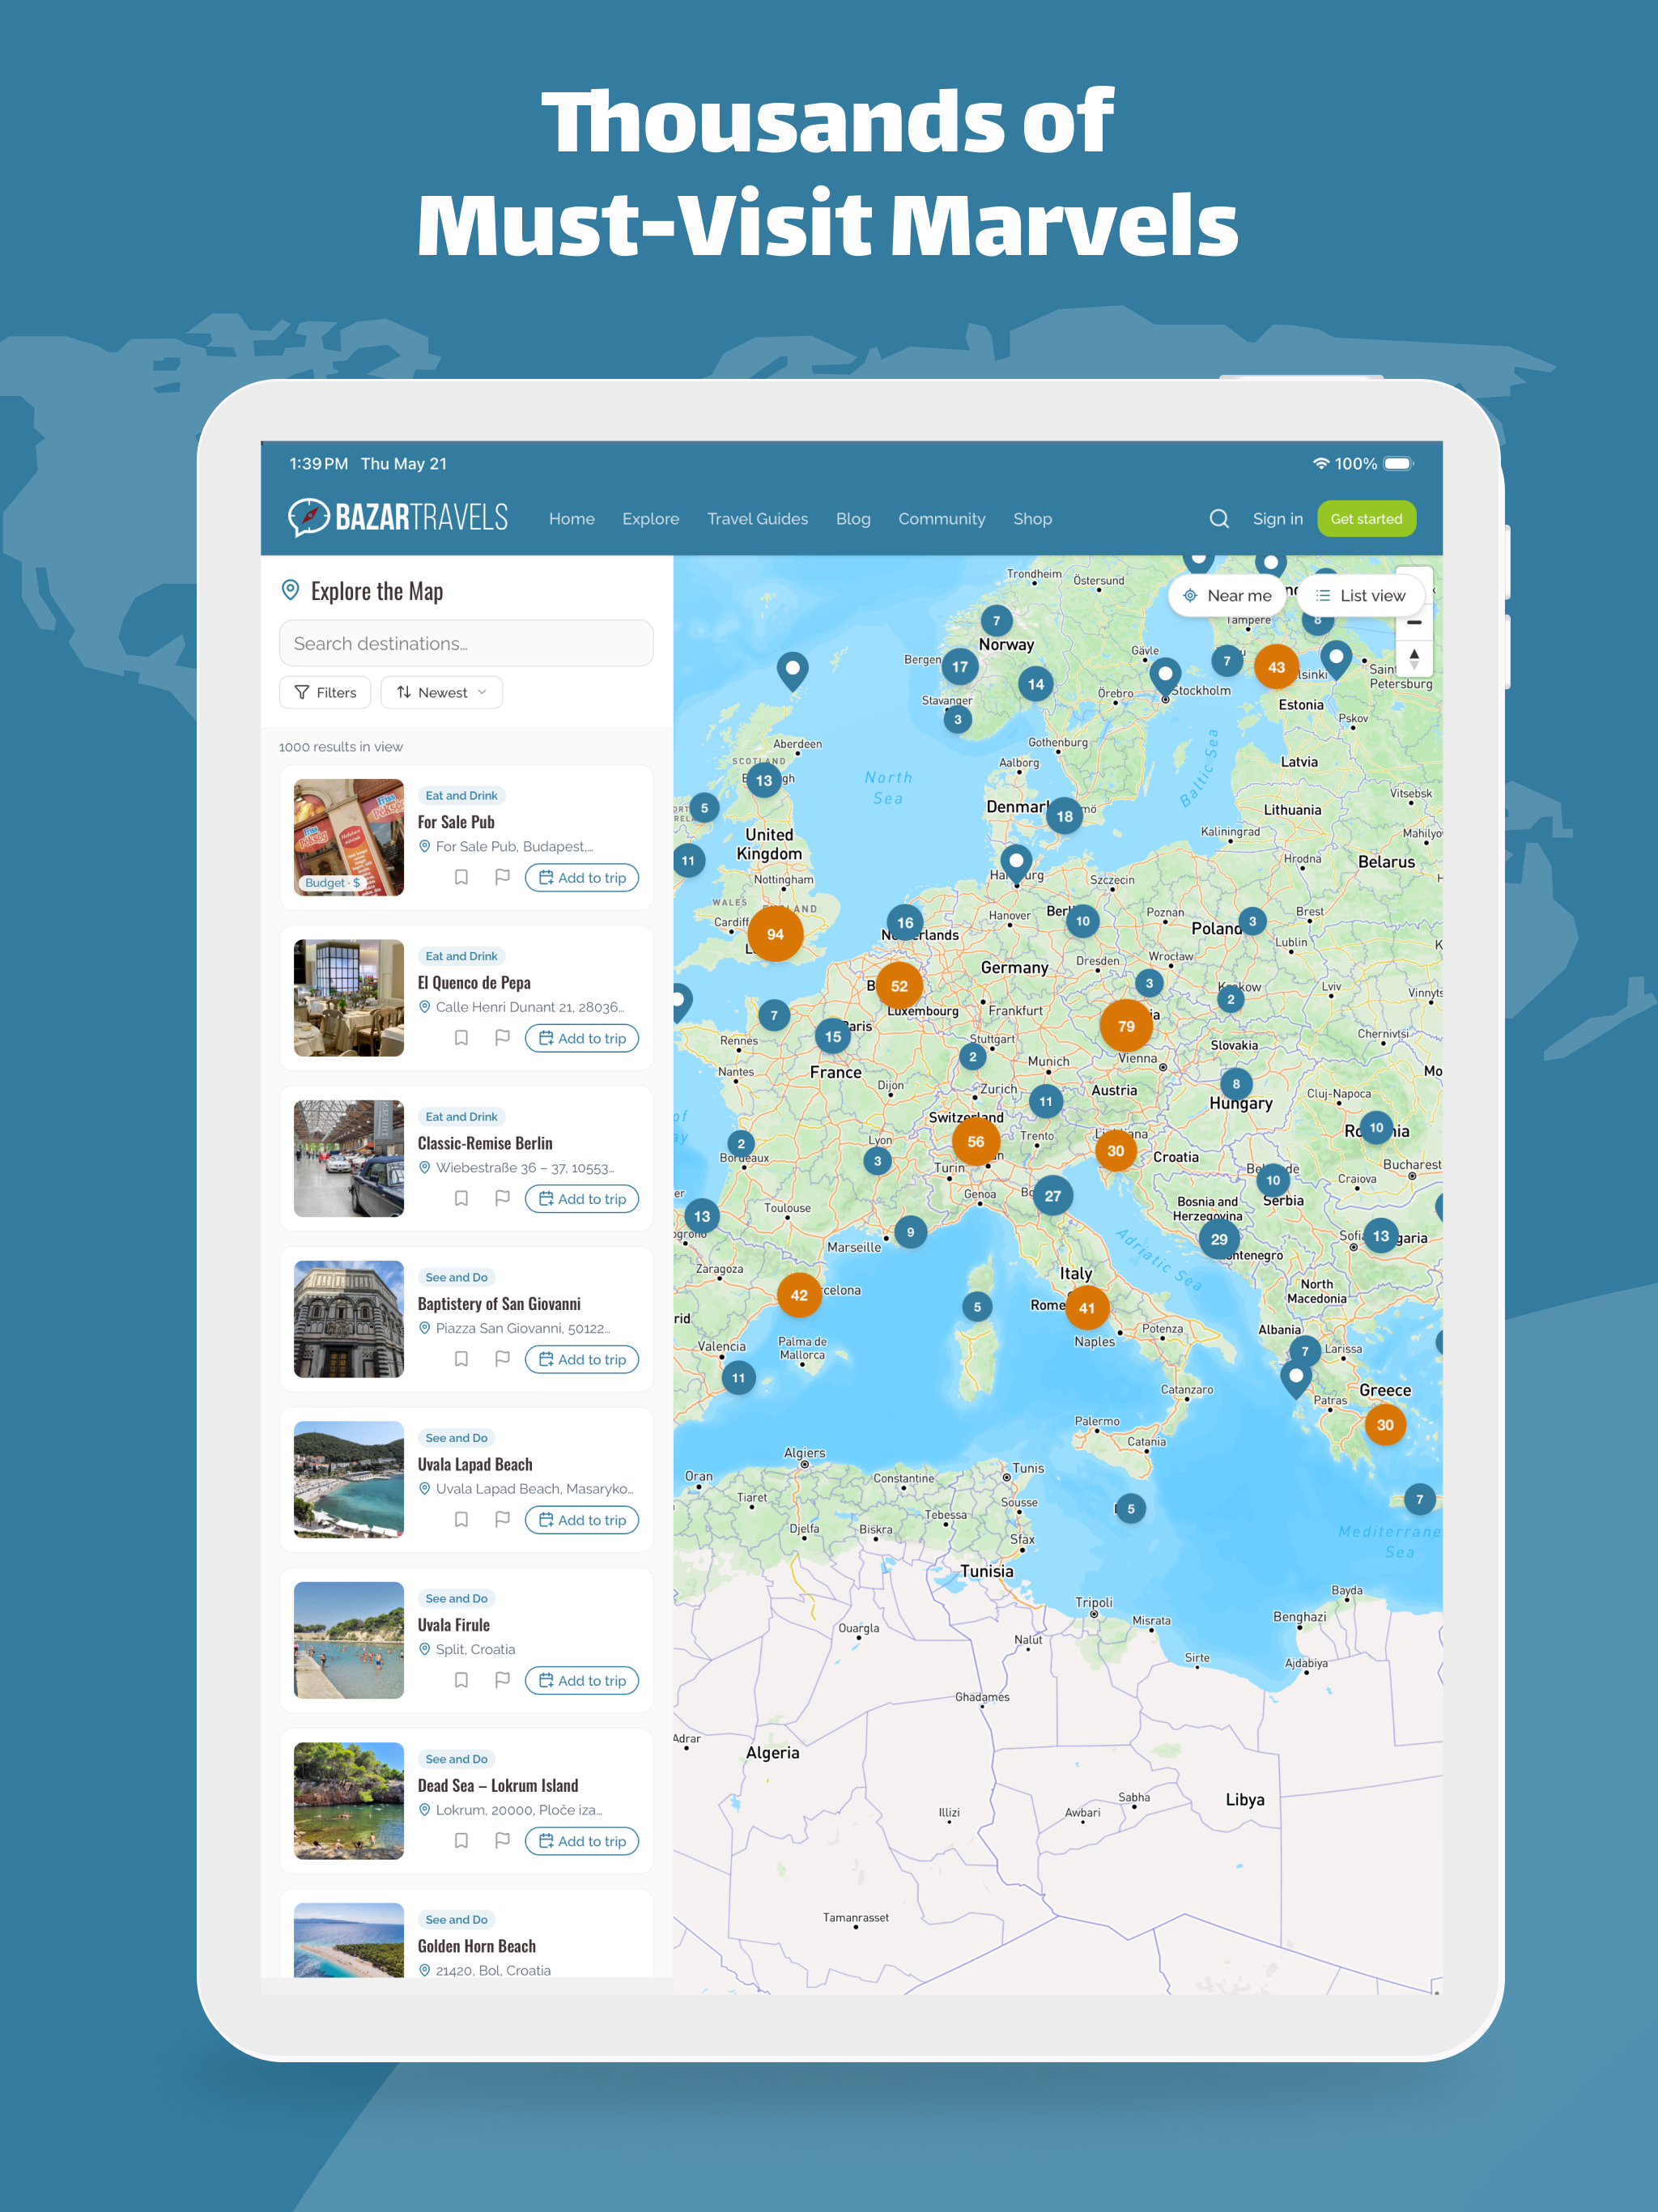Click the Sign in link

click(1277, 519)
